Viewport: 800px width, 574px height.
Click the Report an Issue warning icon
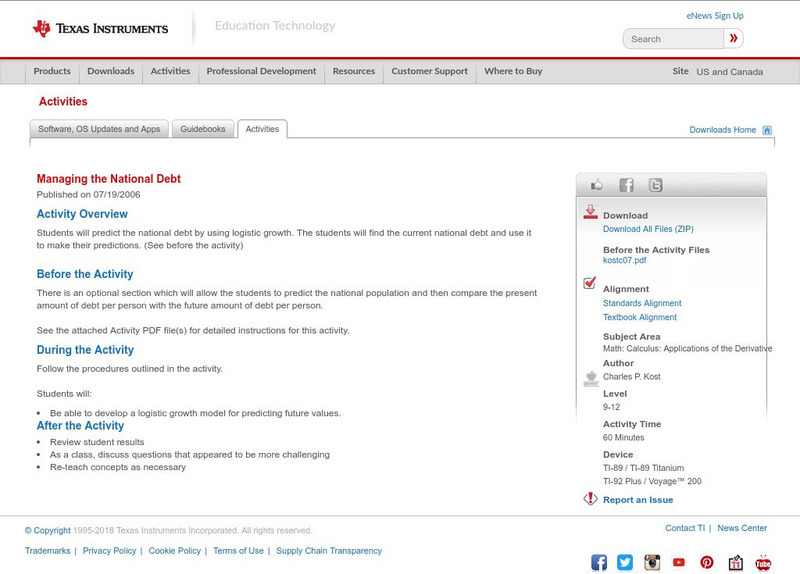(590, 498)
